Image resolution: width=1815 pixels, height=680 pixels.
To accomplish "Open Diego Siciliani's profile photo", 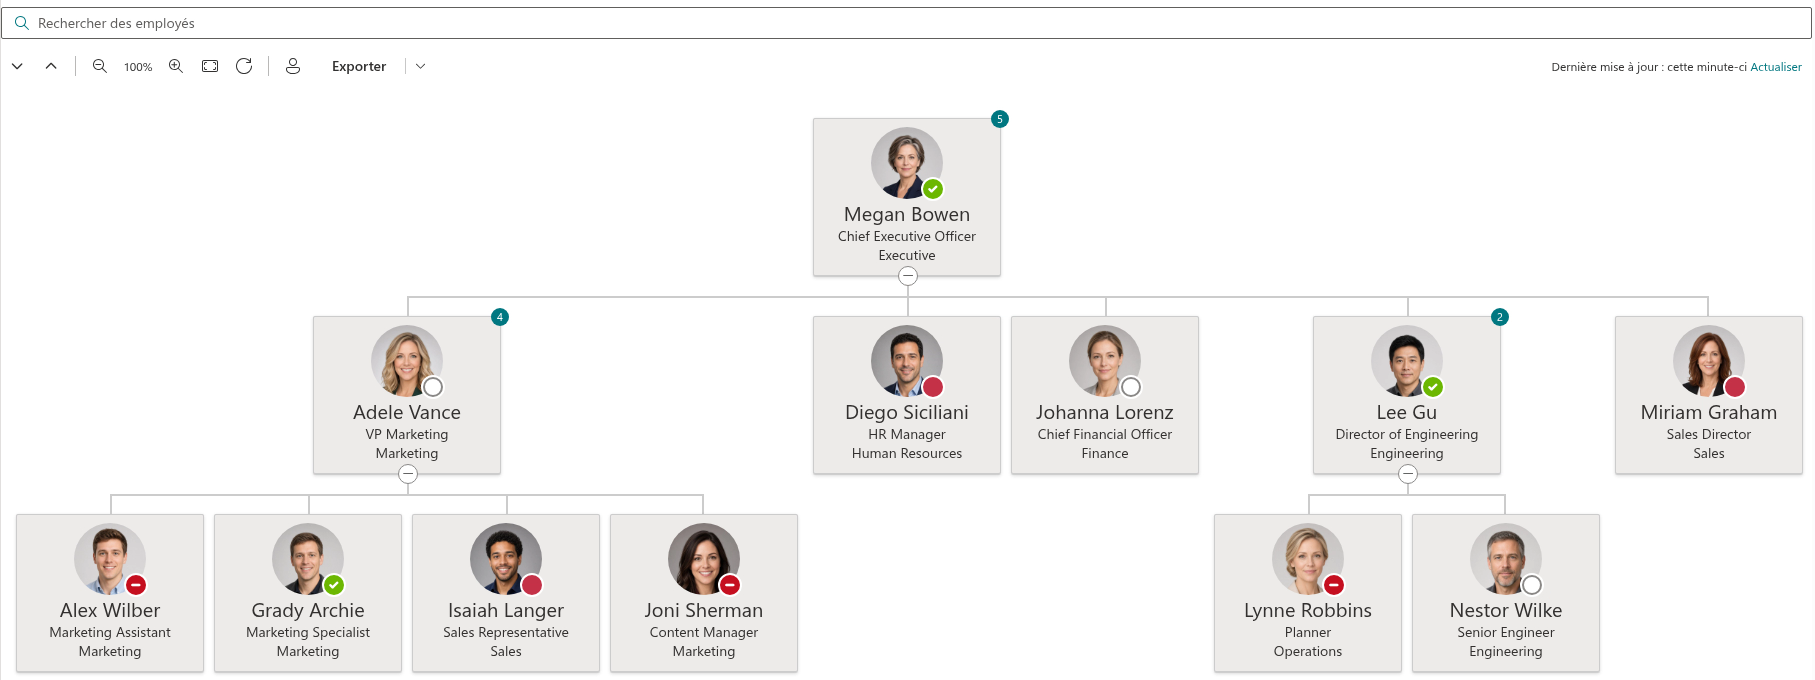I will click(x=907, y=361).
